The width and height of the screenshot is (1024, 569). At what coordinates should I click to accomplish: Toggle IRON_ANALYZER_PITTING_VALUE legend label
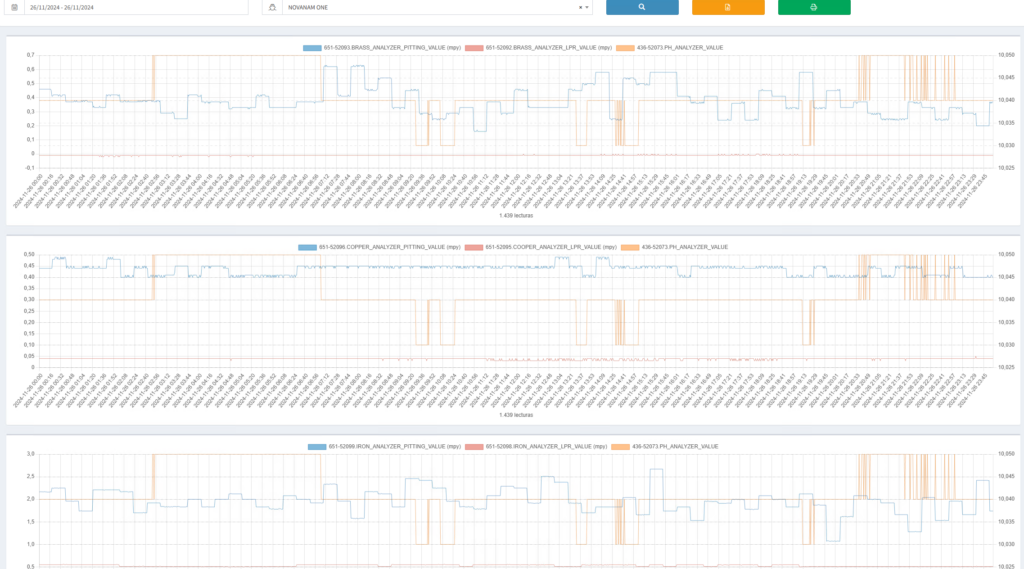point(389,446)
